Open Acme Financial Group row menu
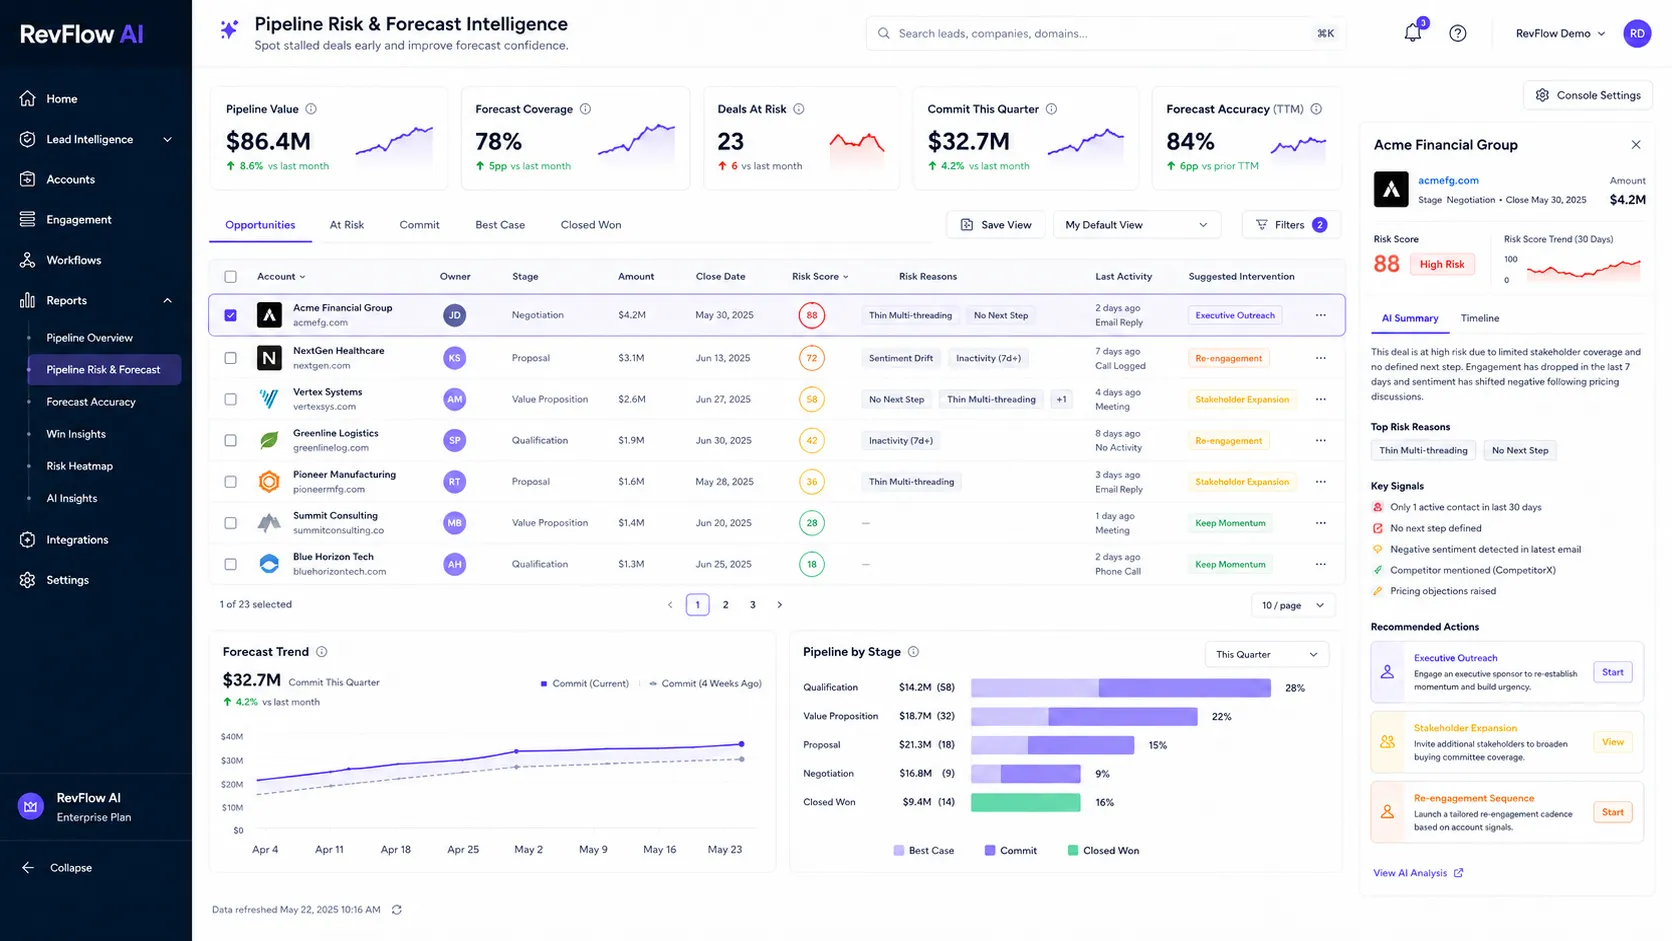1672x941 pixels. (1321, 315)
